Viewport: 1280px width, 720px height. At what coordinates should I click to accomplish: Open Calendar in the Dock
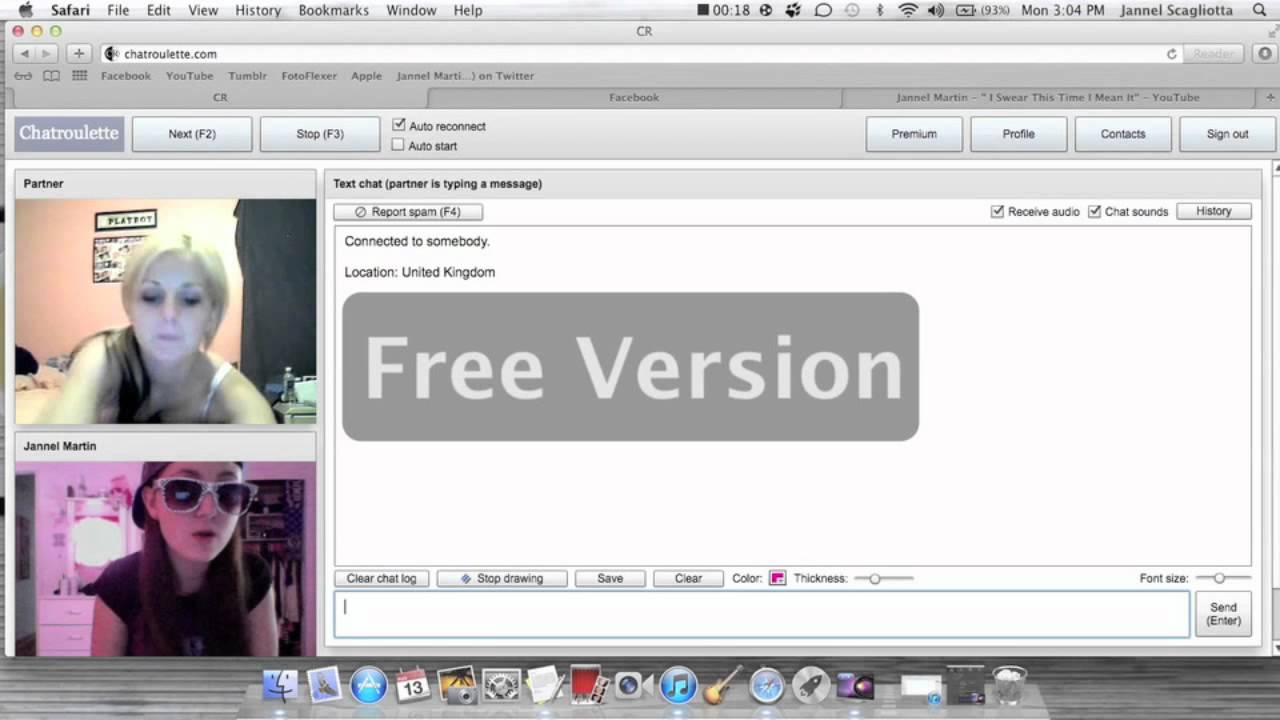(412, 685)
